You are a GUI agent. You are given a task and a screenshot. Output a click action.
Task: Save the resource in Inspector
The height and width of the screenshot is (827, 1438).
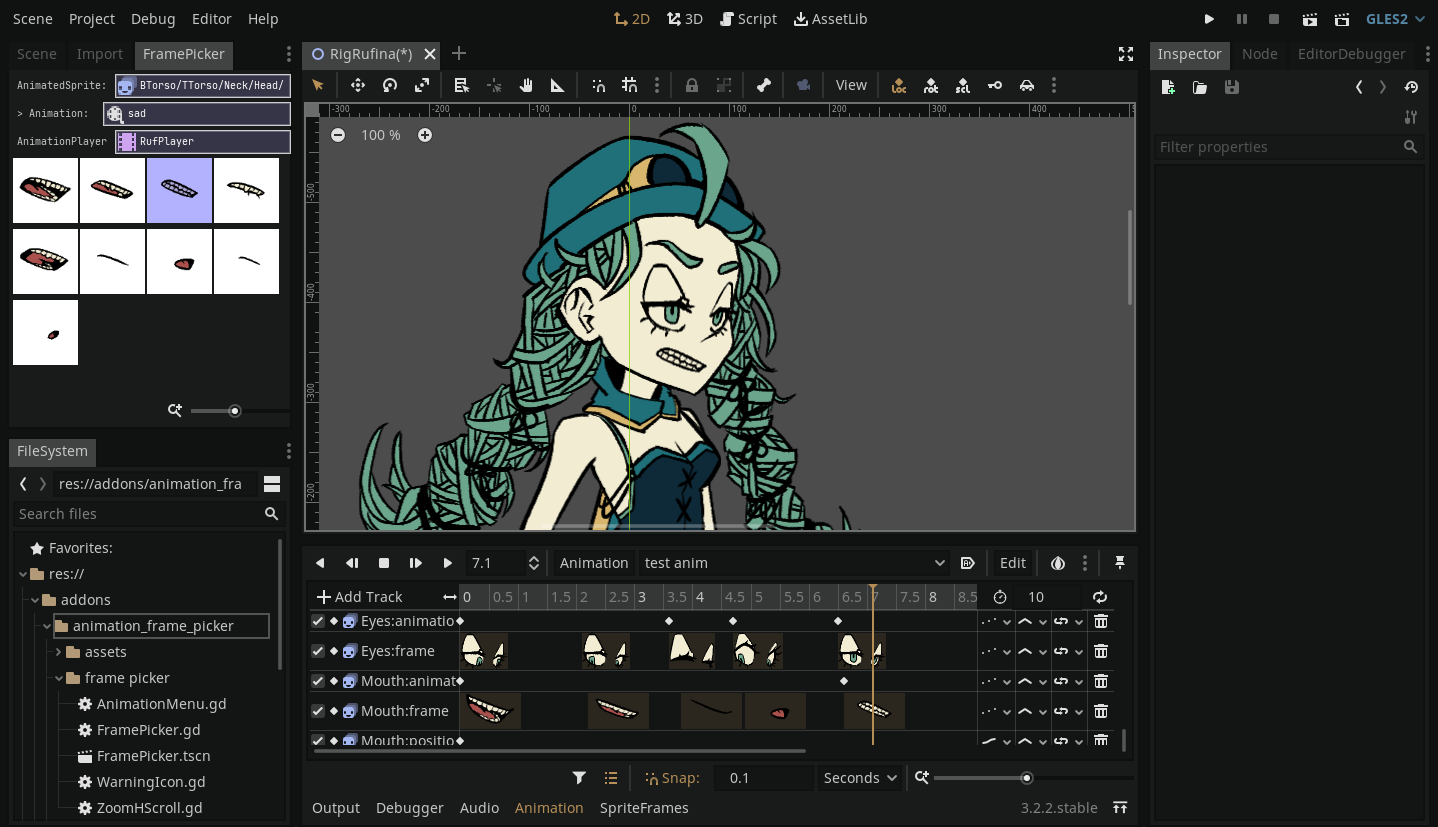click(x=1231, y=87)
